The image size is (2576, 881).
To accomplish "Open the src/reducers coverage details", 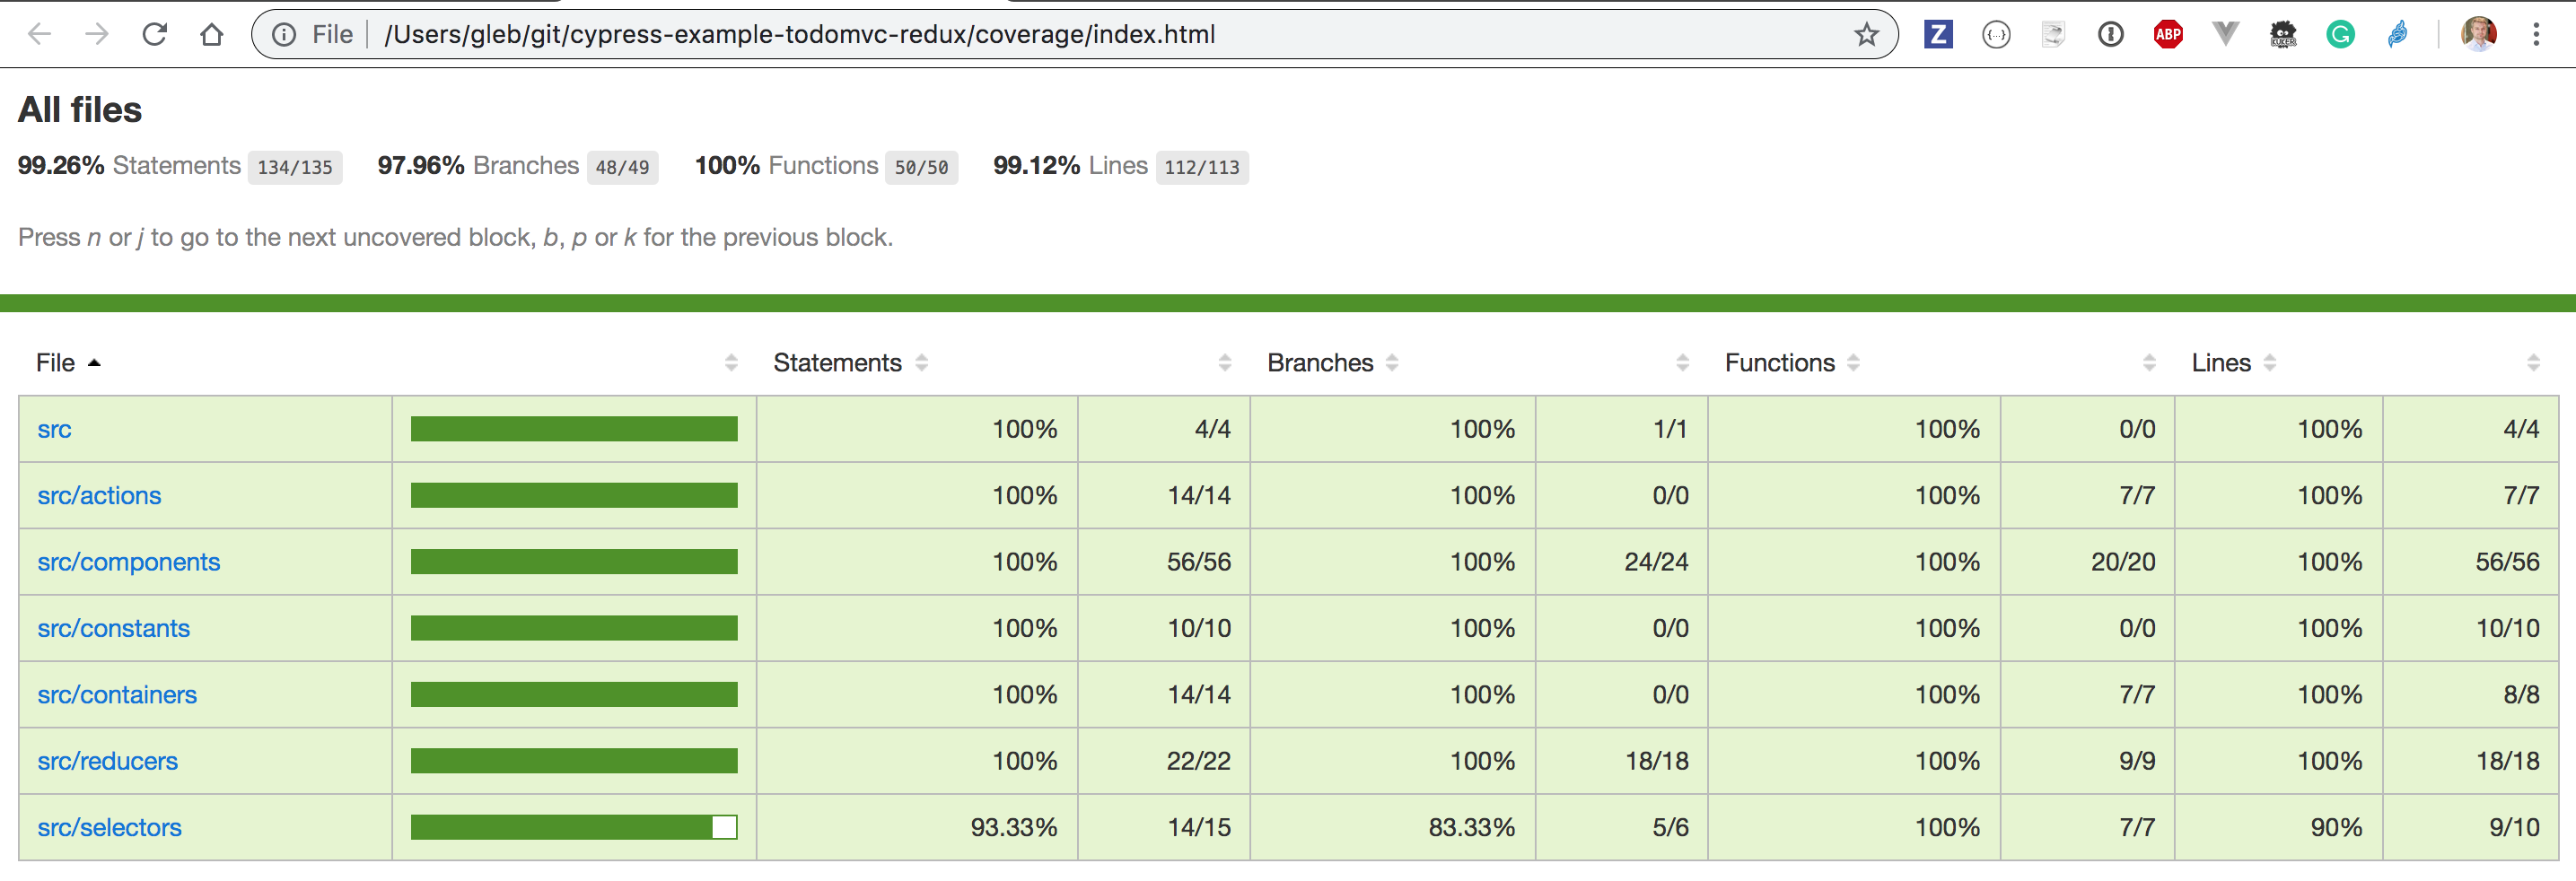I will 106,760.
